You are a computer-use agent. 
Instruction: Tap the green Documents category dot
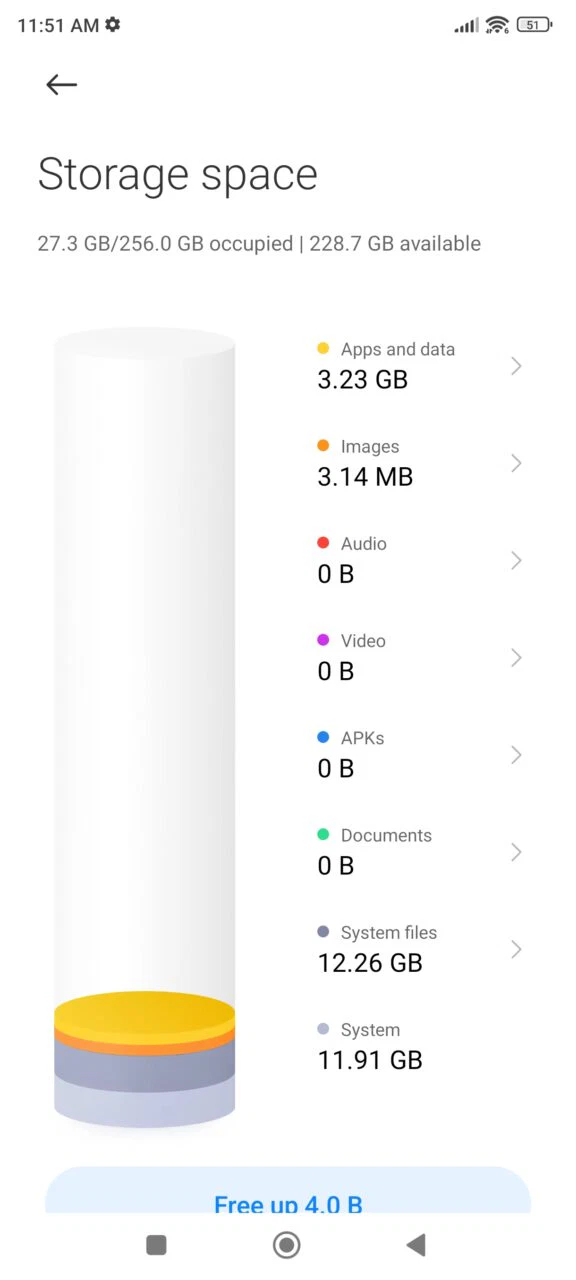(322, 834)
